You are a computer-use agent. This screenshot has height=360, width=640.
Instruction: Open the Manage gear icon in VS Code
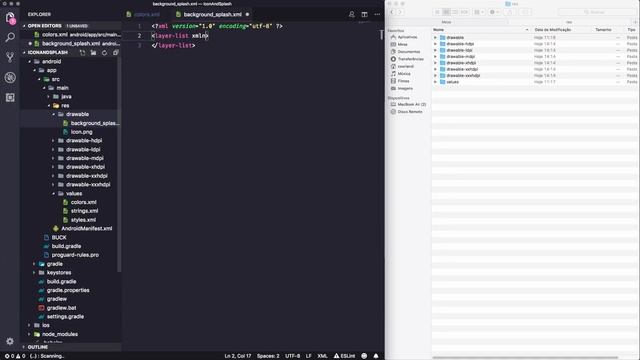[10, 341]
